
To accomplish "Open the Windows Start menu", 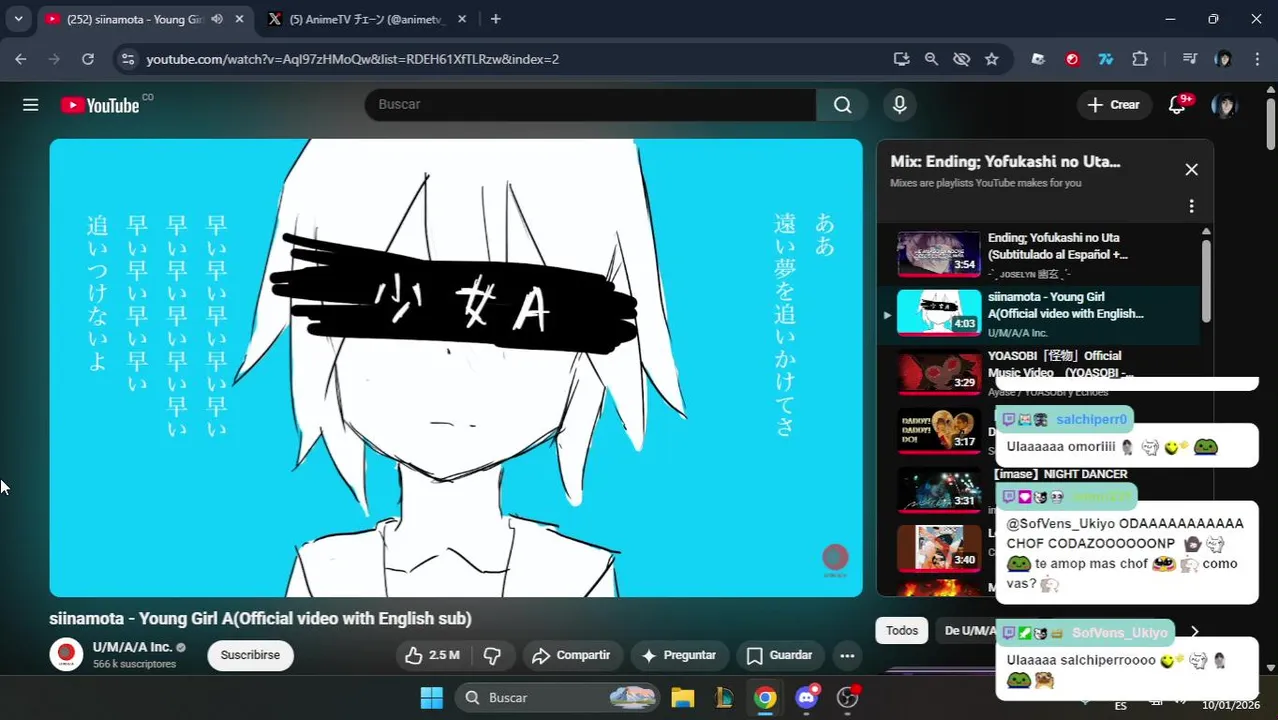I will (432, 698).
